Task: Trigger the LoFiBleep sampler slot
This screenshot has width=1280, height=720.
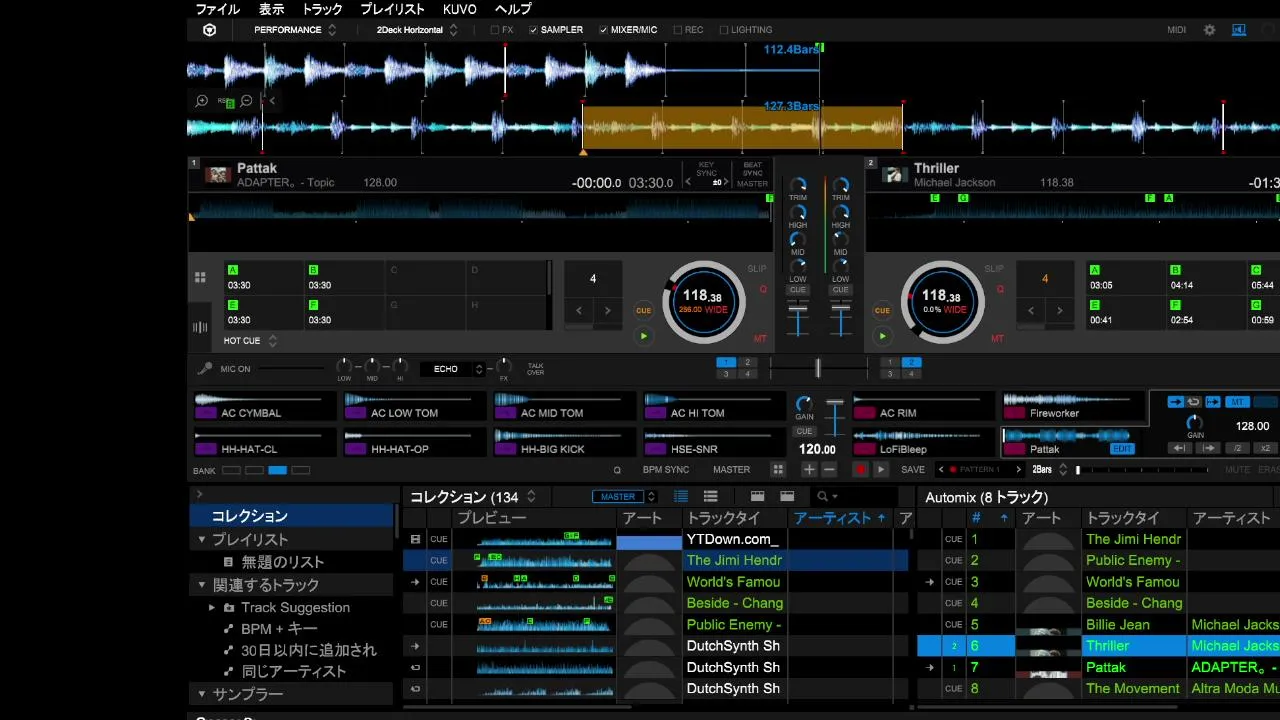Action: [924, 443]
